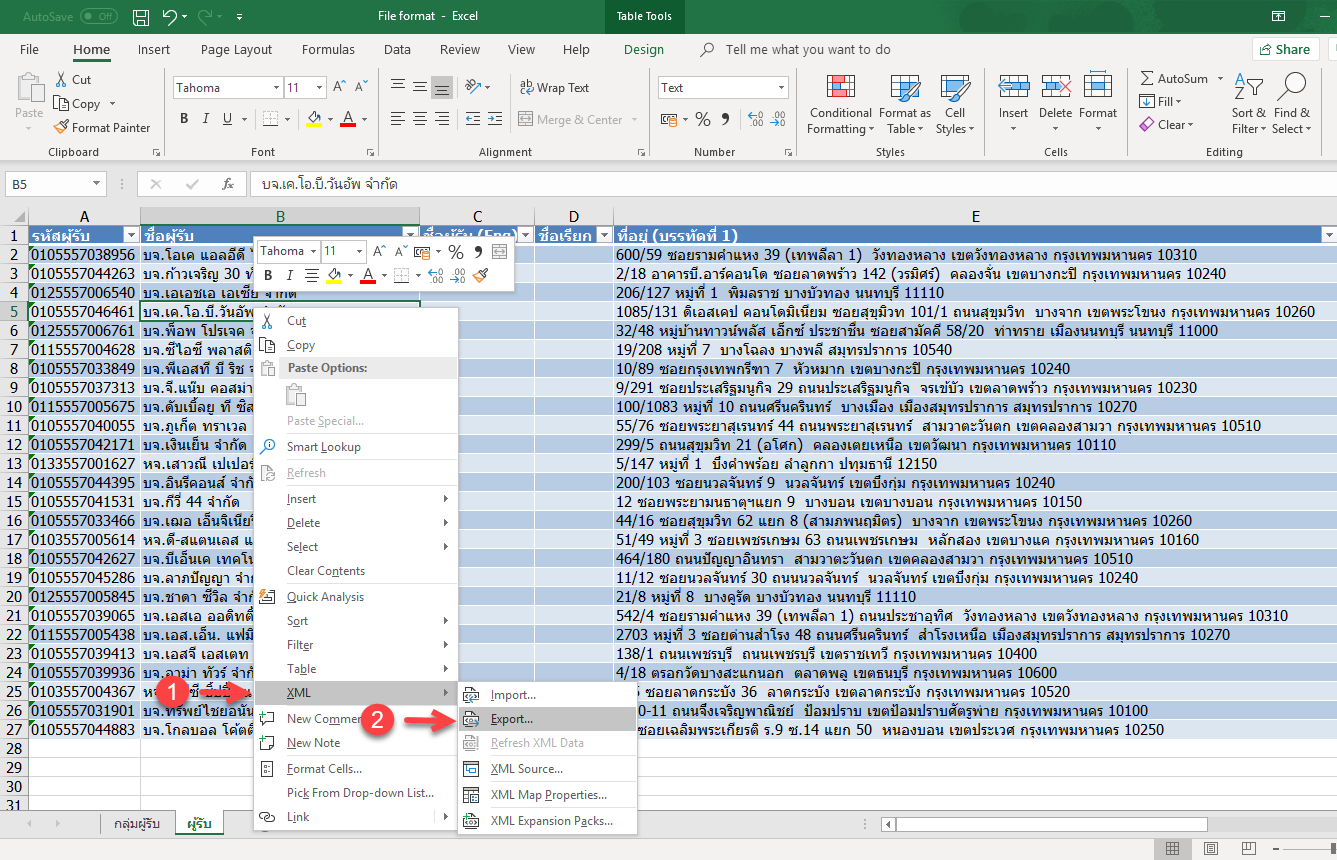The width and height of the screenshot is (1337, 860).
Task: Click the mini toolbar Format Painter brush
Action: click(x=481, y=275)
